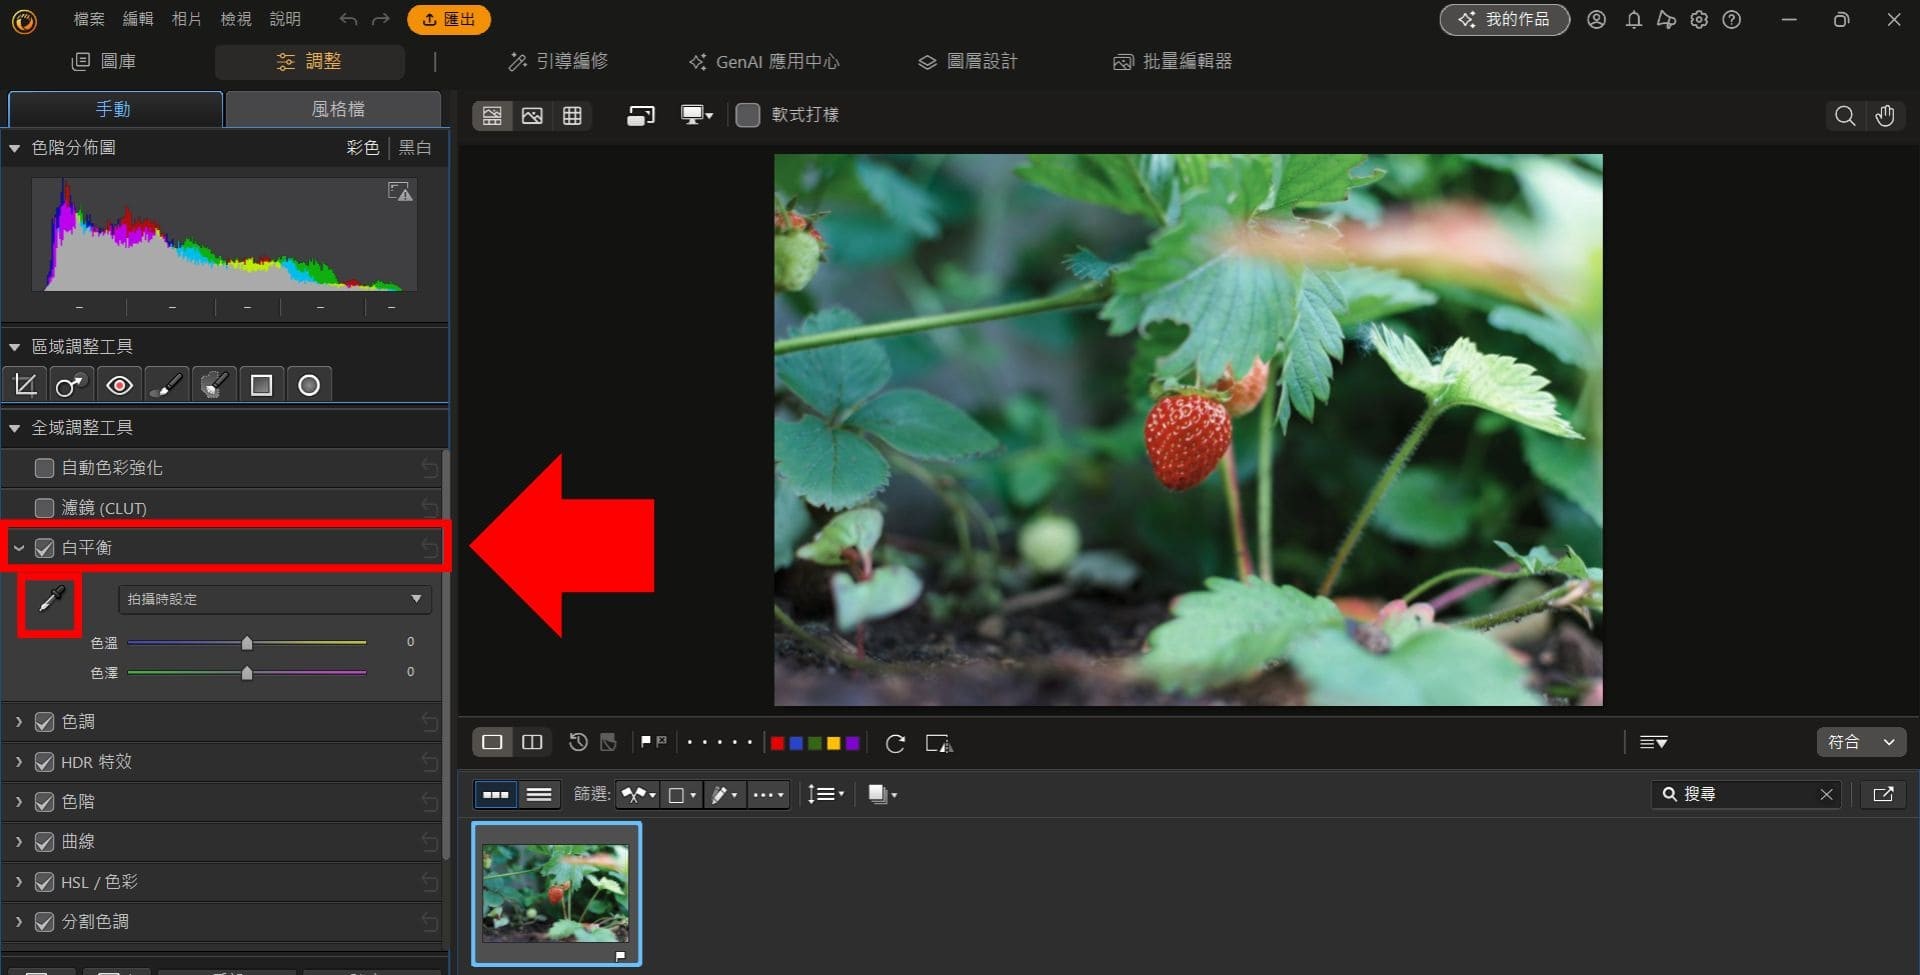Click the 色澤 slider handle

click(x=247, y=672)
